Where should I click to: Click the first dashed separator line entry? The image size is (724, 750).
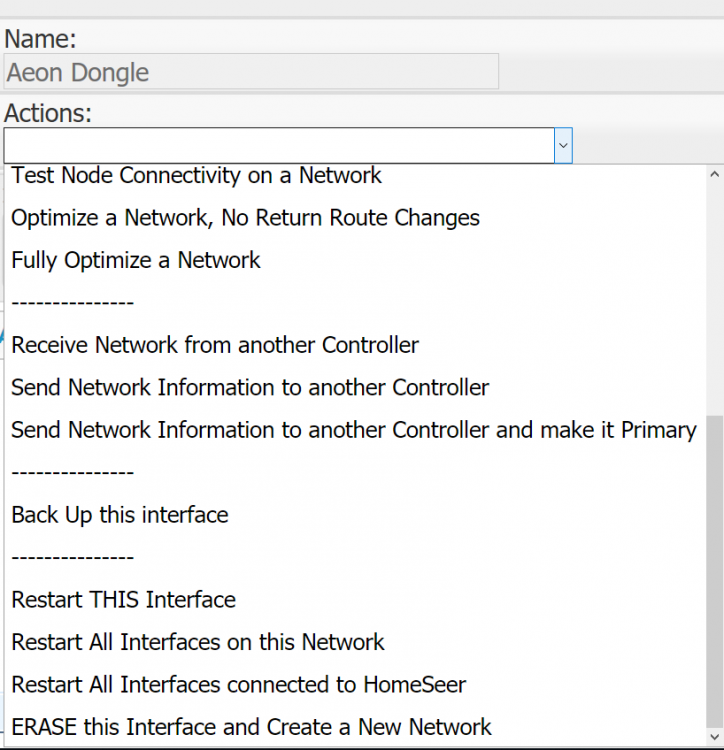click(73, 303)
